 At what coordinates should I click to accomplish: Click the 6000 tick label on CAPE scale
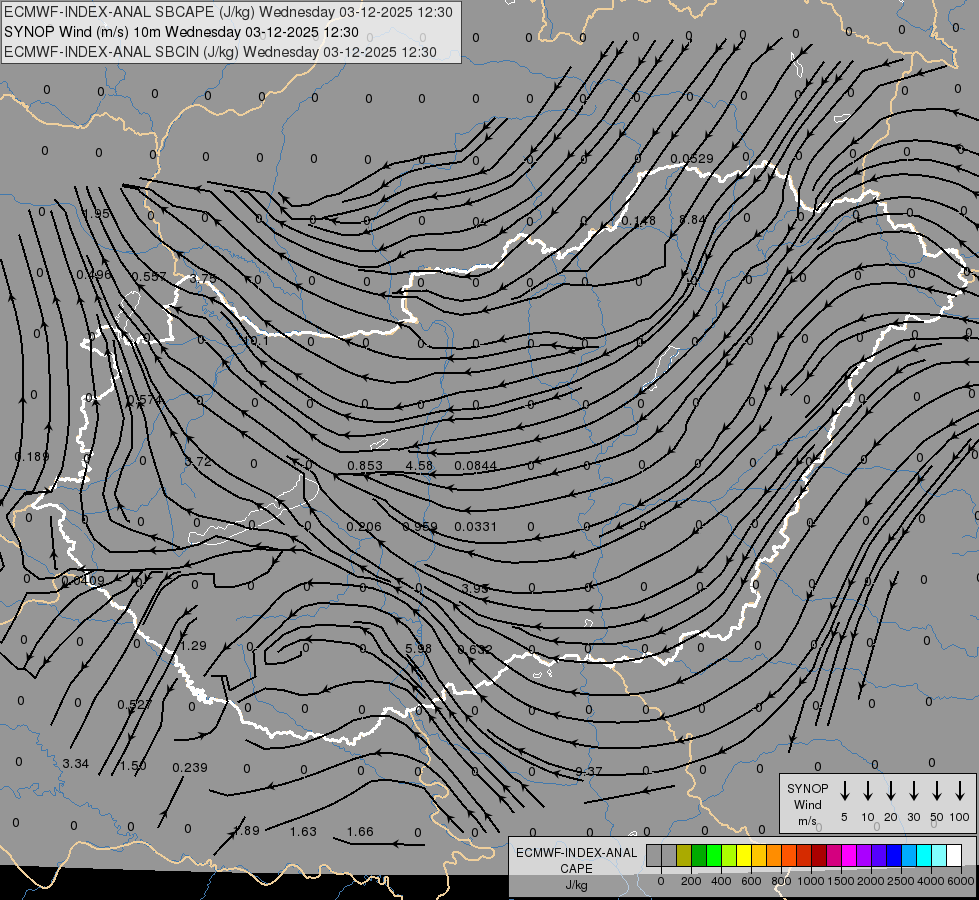coord(961,881)
